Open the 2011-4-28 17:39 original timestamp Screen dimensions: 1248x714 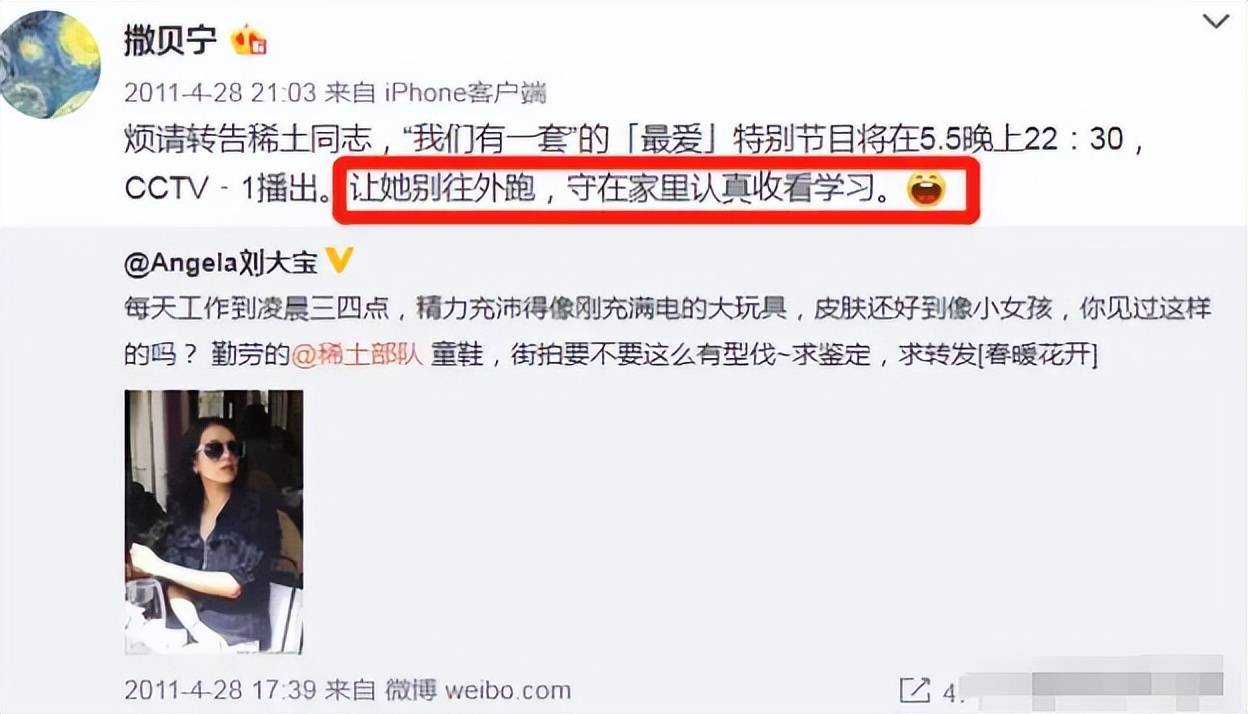point(221,689)
